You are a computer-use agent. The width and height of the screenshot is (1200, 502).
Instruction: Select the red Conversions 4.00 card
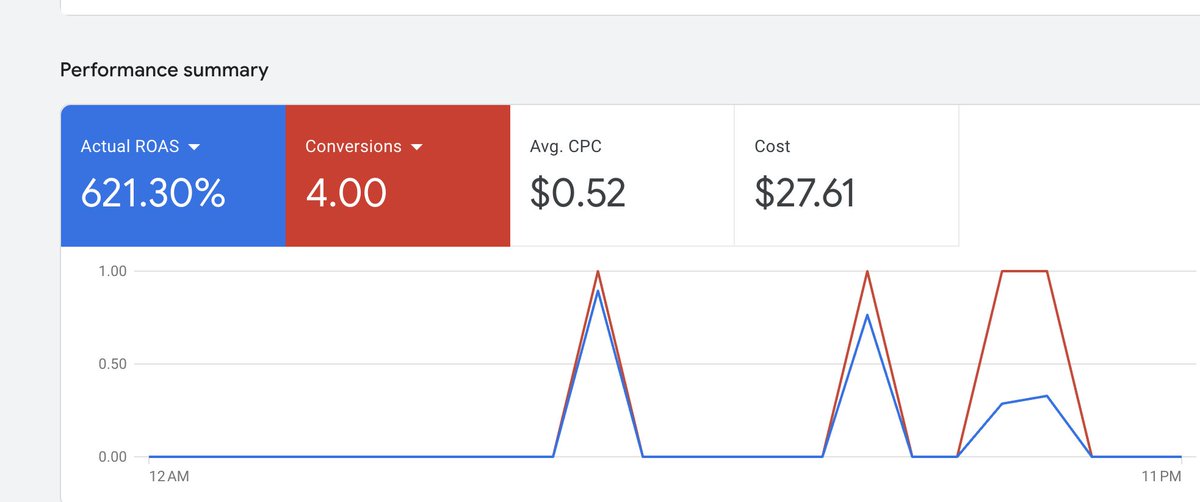tap(398, 175)
